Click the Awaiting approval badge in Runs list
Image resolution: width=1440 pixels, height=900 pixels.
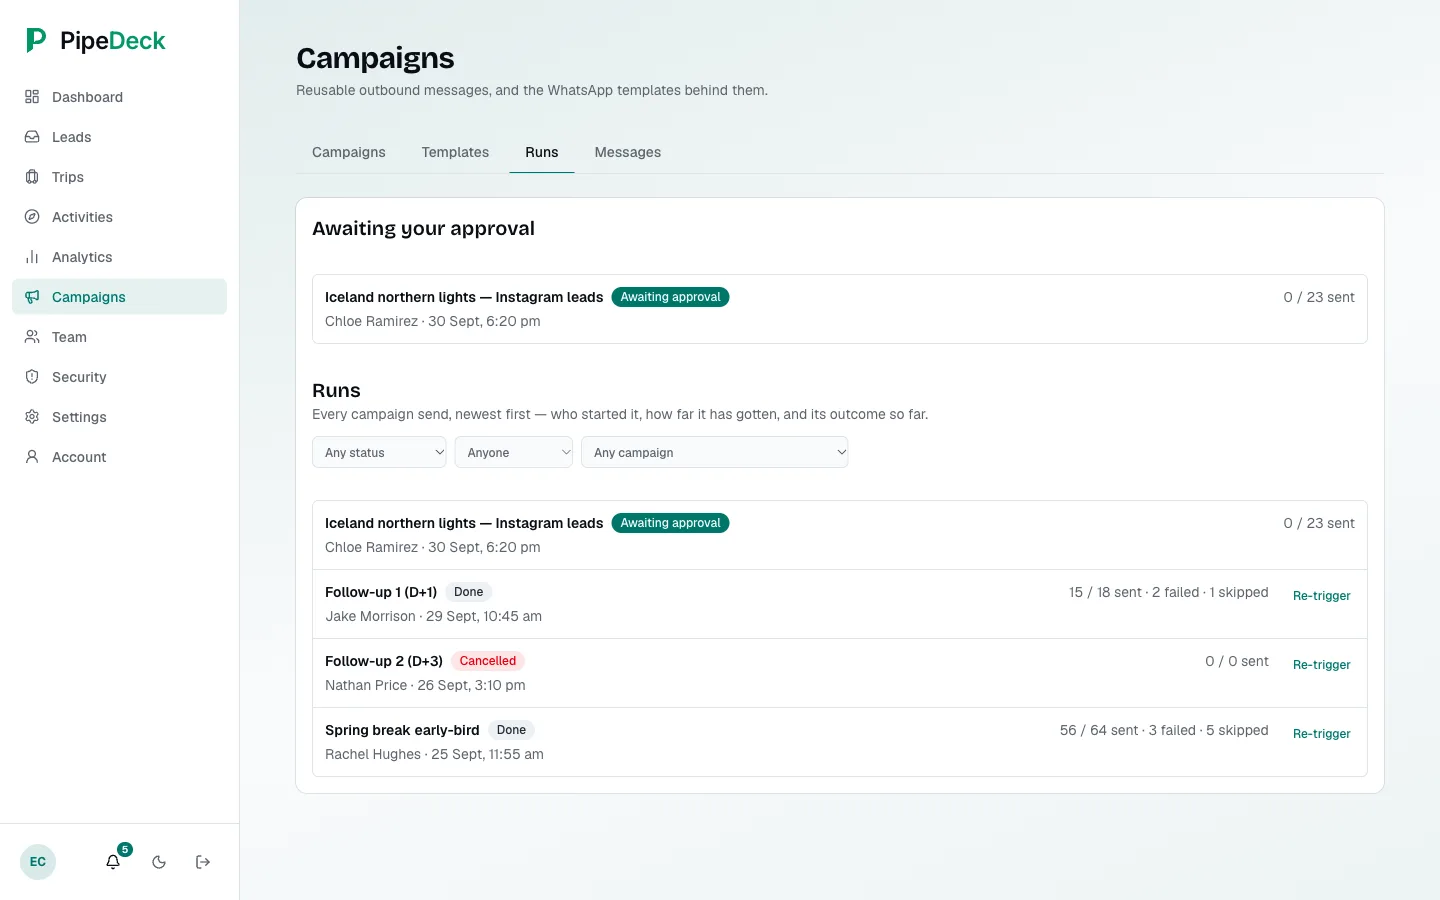(670, 523)
